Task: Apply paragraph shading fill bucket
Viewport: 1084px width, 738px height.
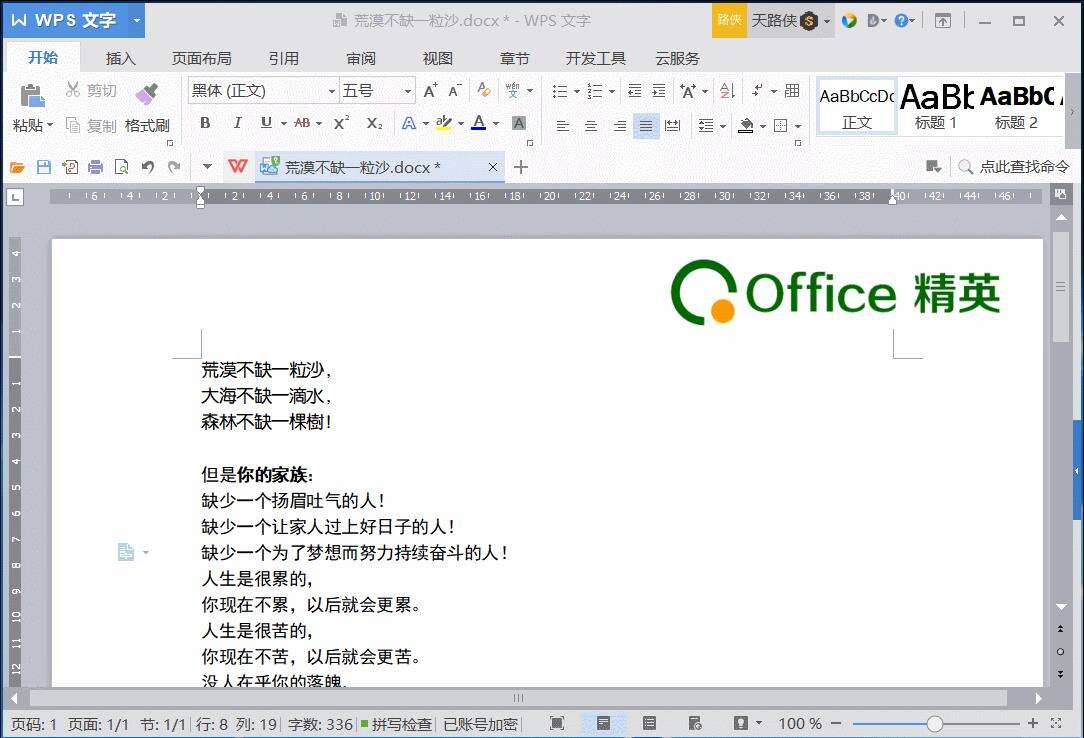Action: point(746,126)
